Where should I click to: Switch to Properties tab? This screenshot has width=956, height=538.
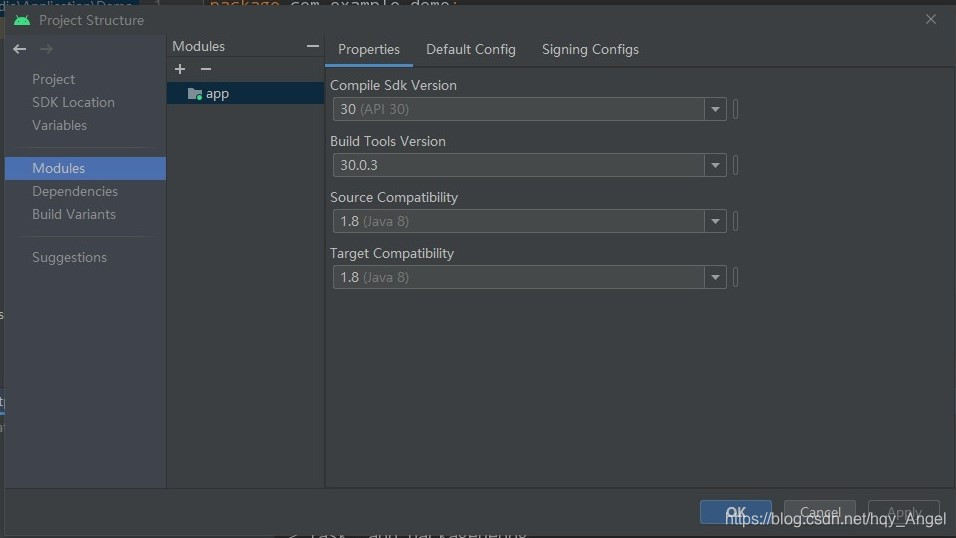pos(369,50)
